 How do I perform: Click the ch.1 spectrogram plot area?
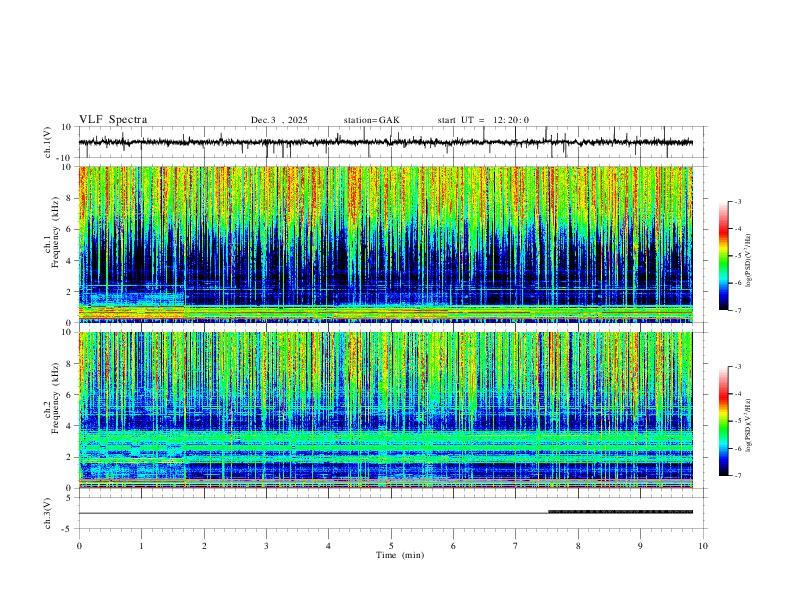tap(386, 244)
